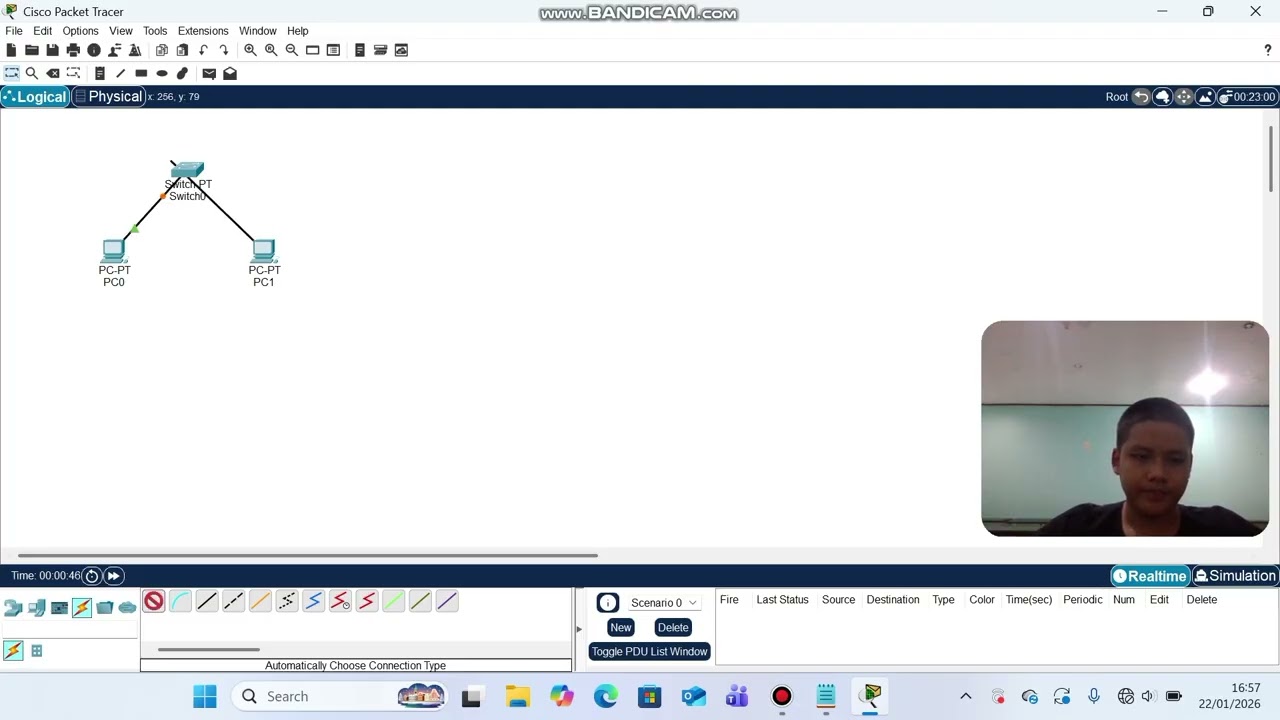Click the New file icon in toolbar
The image size is (1280, 720).
(x=11, y=50)
